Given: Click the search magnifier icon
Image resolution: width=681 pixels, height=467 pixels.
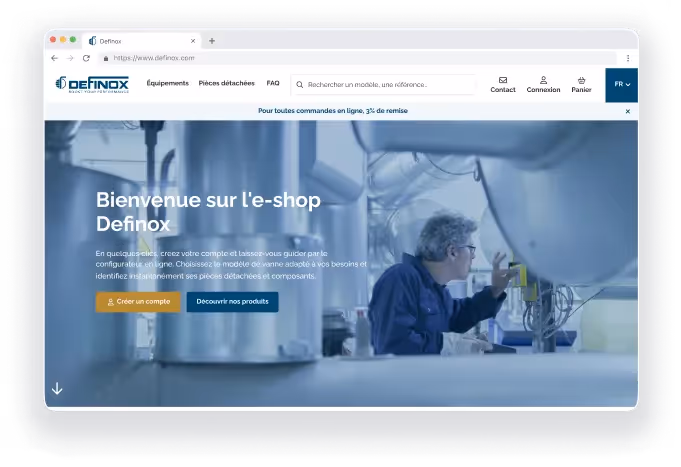Looking at the screenshot, I should 300,85.
